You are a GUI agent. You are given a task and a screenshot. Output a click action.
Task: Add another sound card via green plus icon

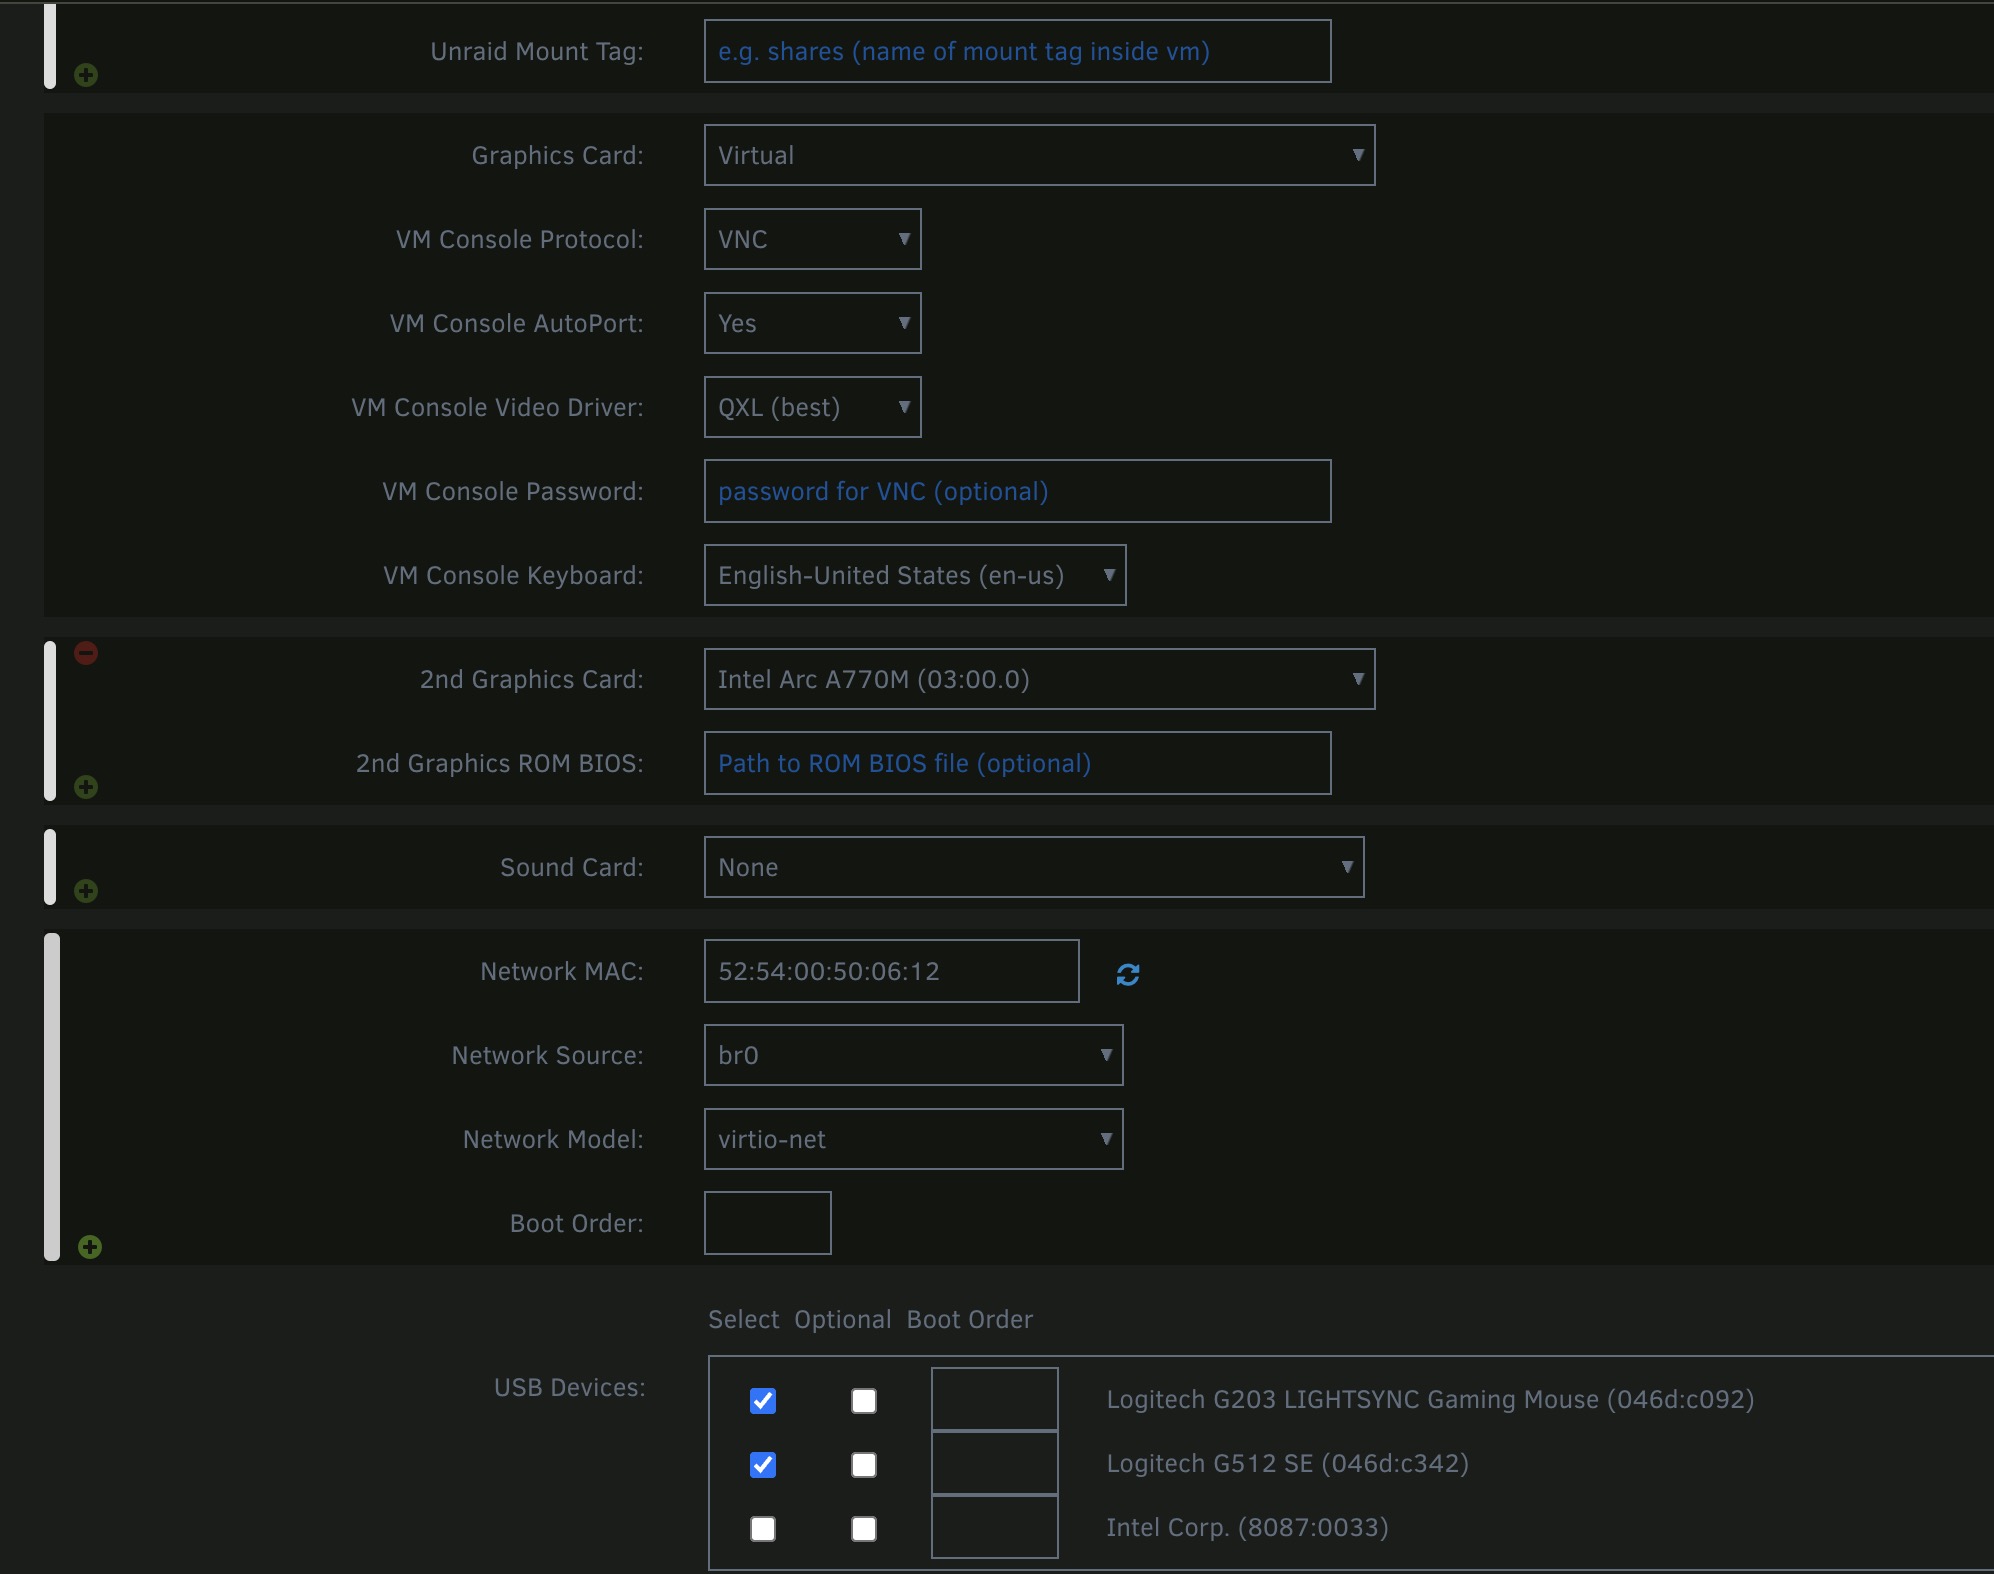pos(86,891)
